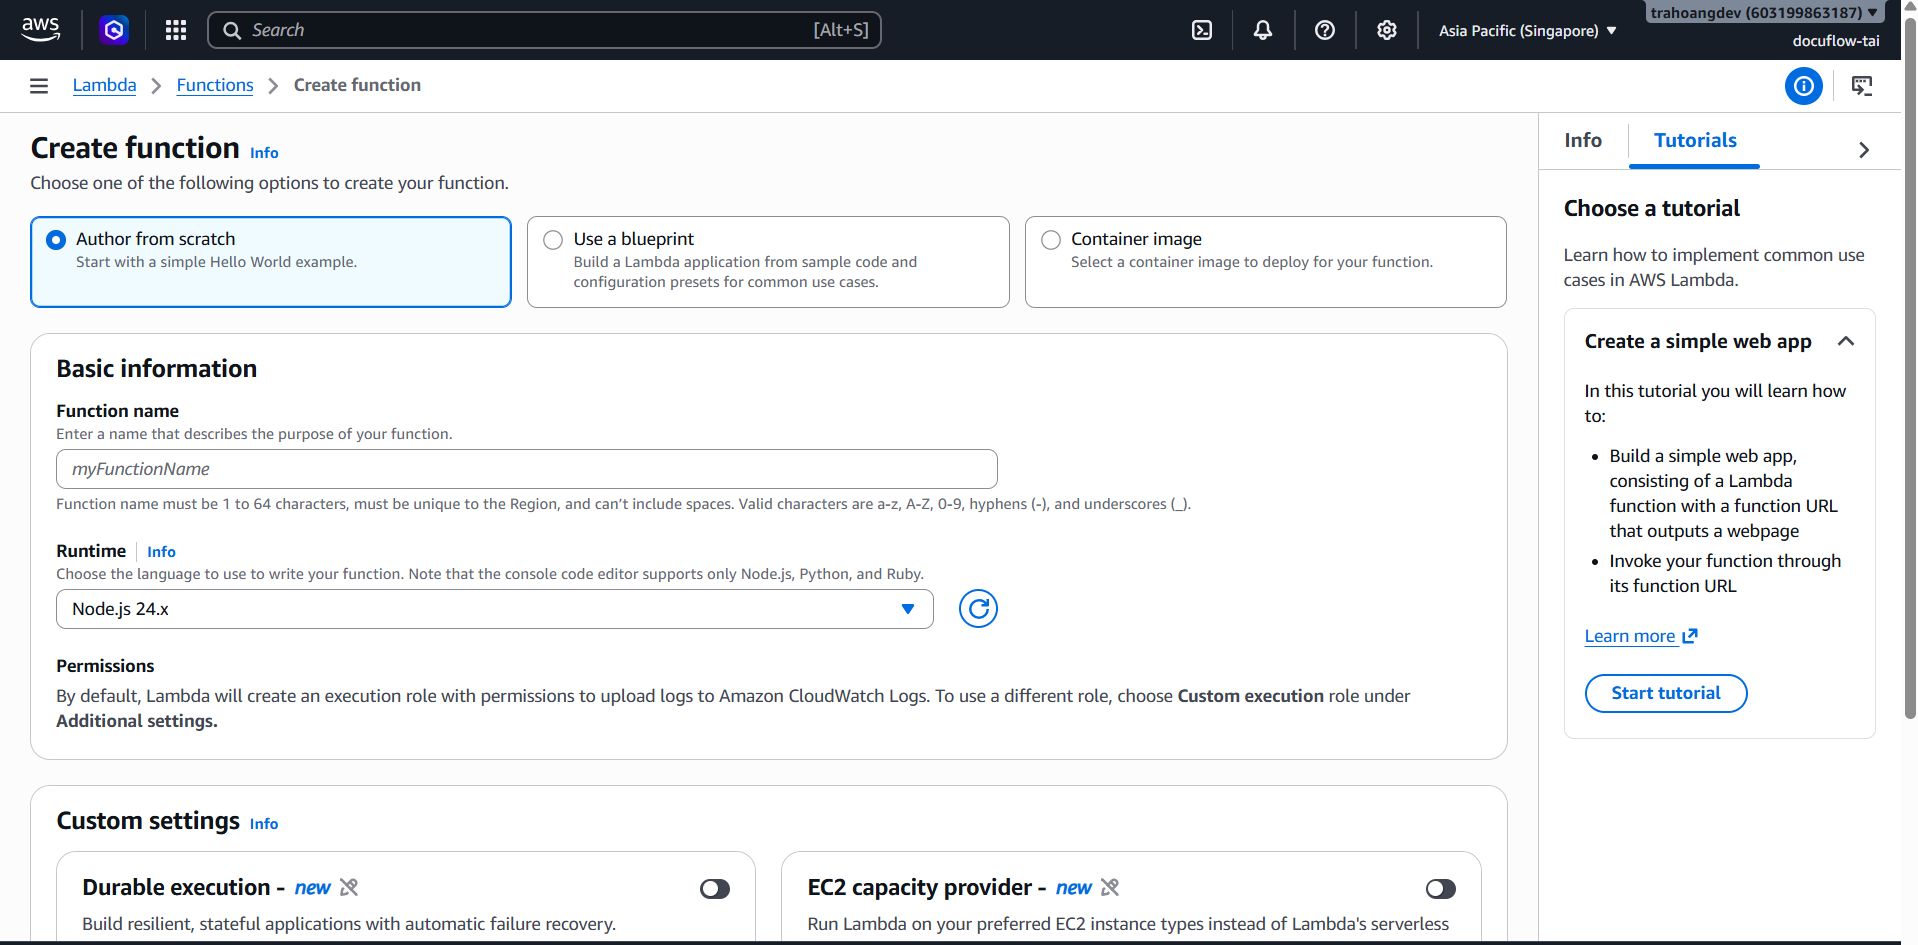This screenshot has width=1918, height=945.
Task: Click the magnifier icon in the search bar
Action: click(x=232, y=30)
